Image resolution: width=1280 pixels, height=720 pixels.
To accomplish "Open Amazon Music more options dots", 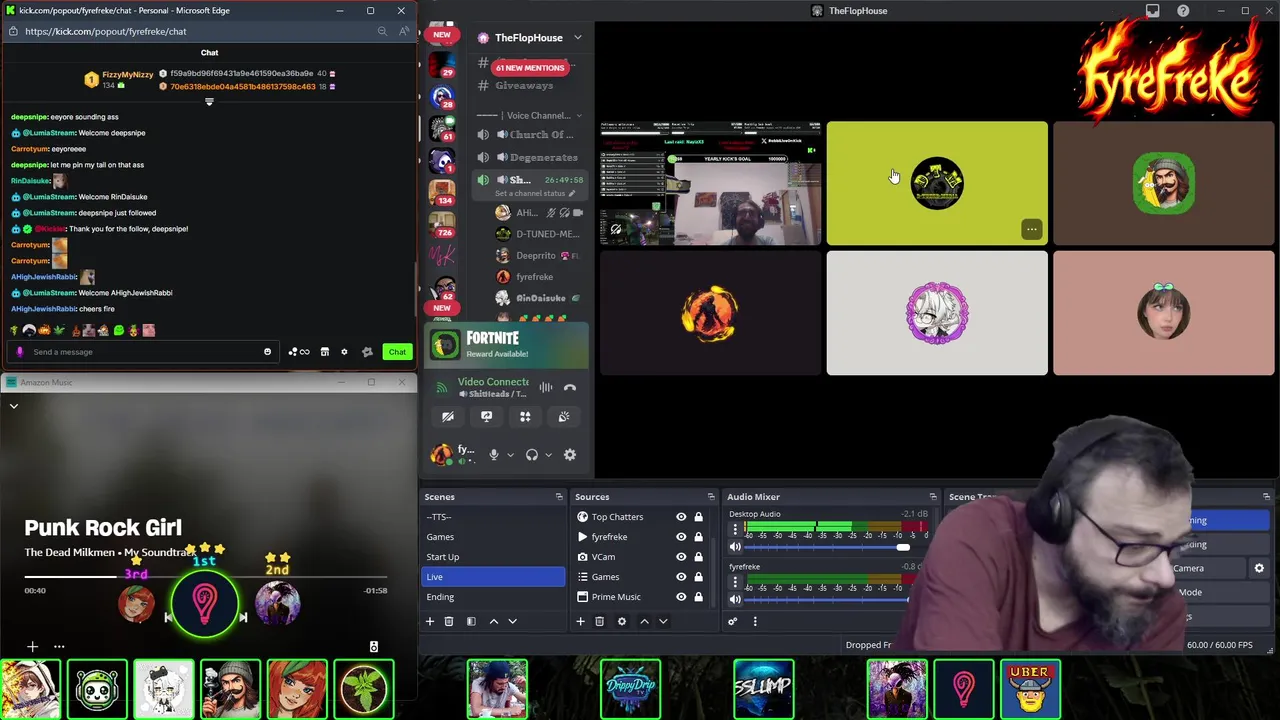I will coord(59,647).
